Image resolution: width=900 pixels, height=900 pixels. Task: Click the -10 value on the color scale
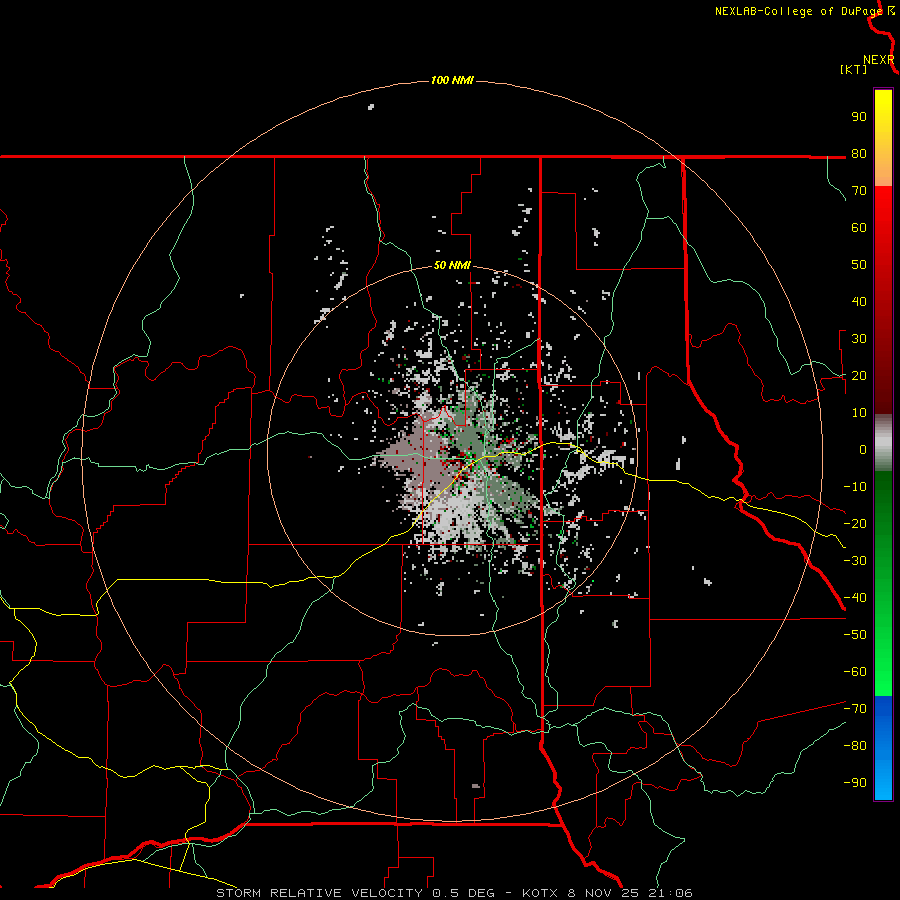pos(855,487)
